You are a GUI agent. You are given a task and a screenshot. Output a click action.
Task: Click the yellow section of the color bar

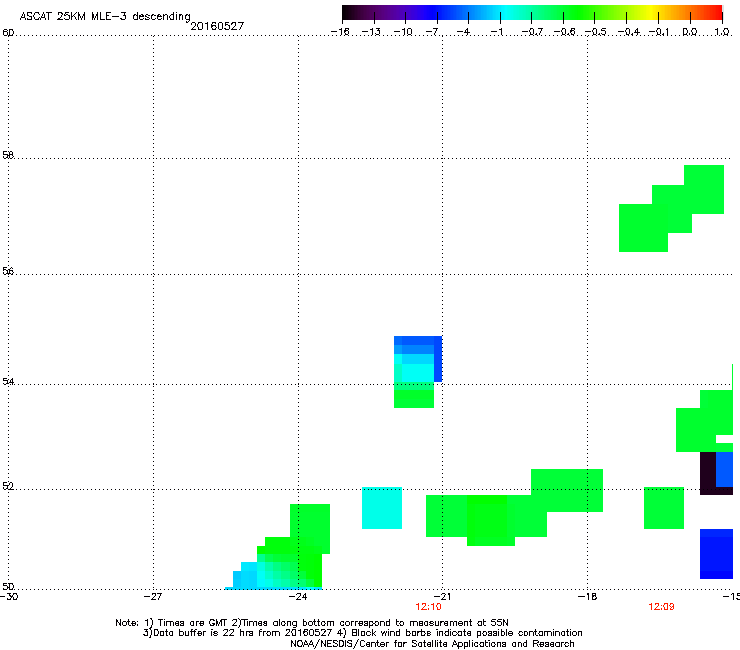(x=653, y=13)
